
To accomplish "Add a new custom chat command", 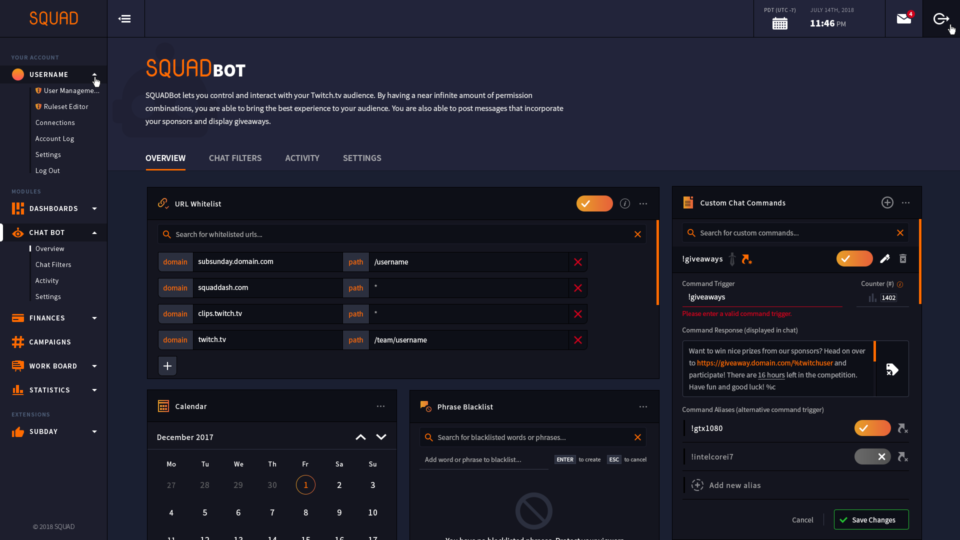I will click(887, 203).
